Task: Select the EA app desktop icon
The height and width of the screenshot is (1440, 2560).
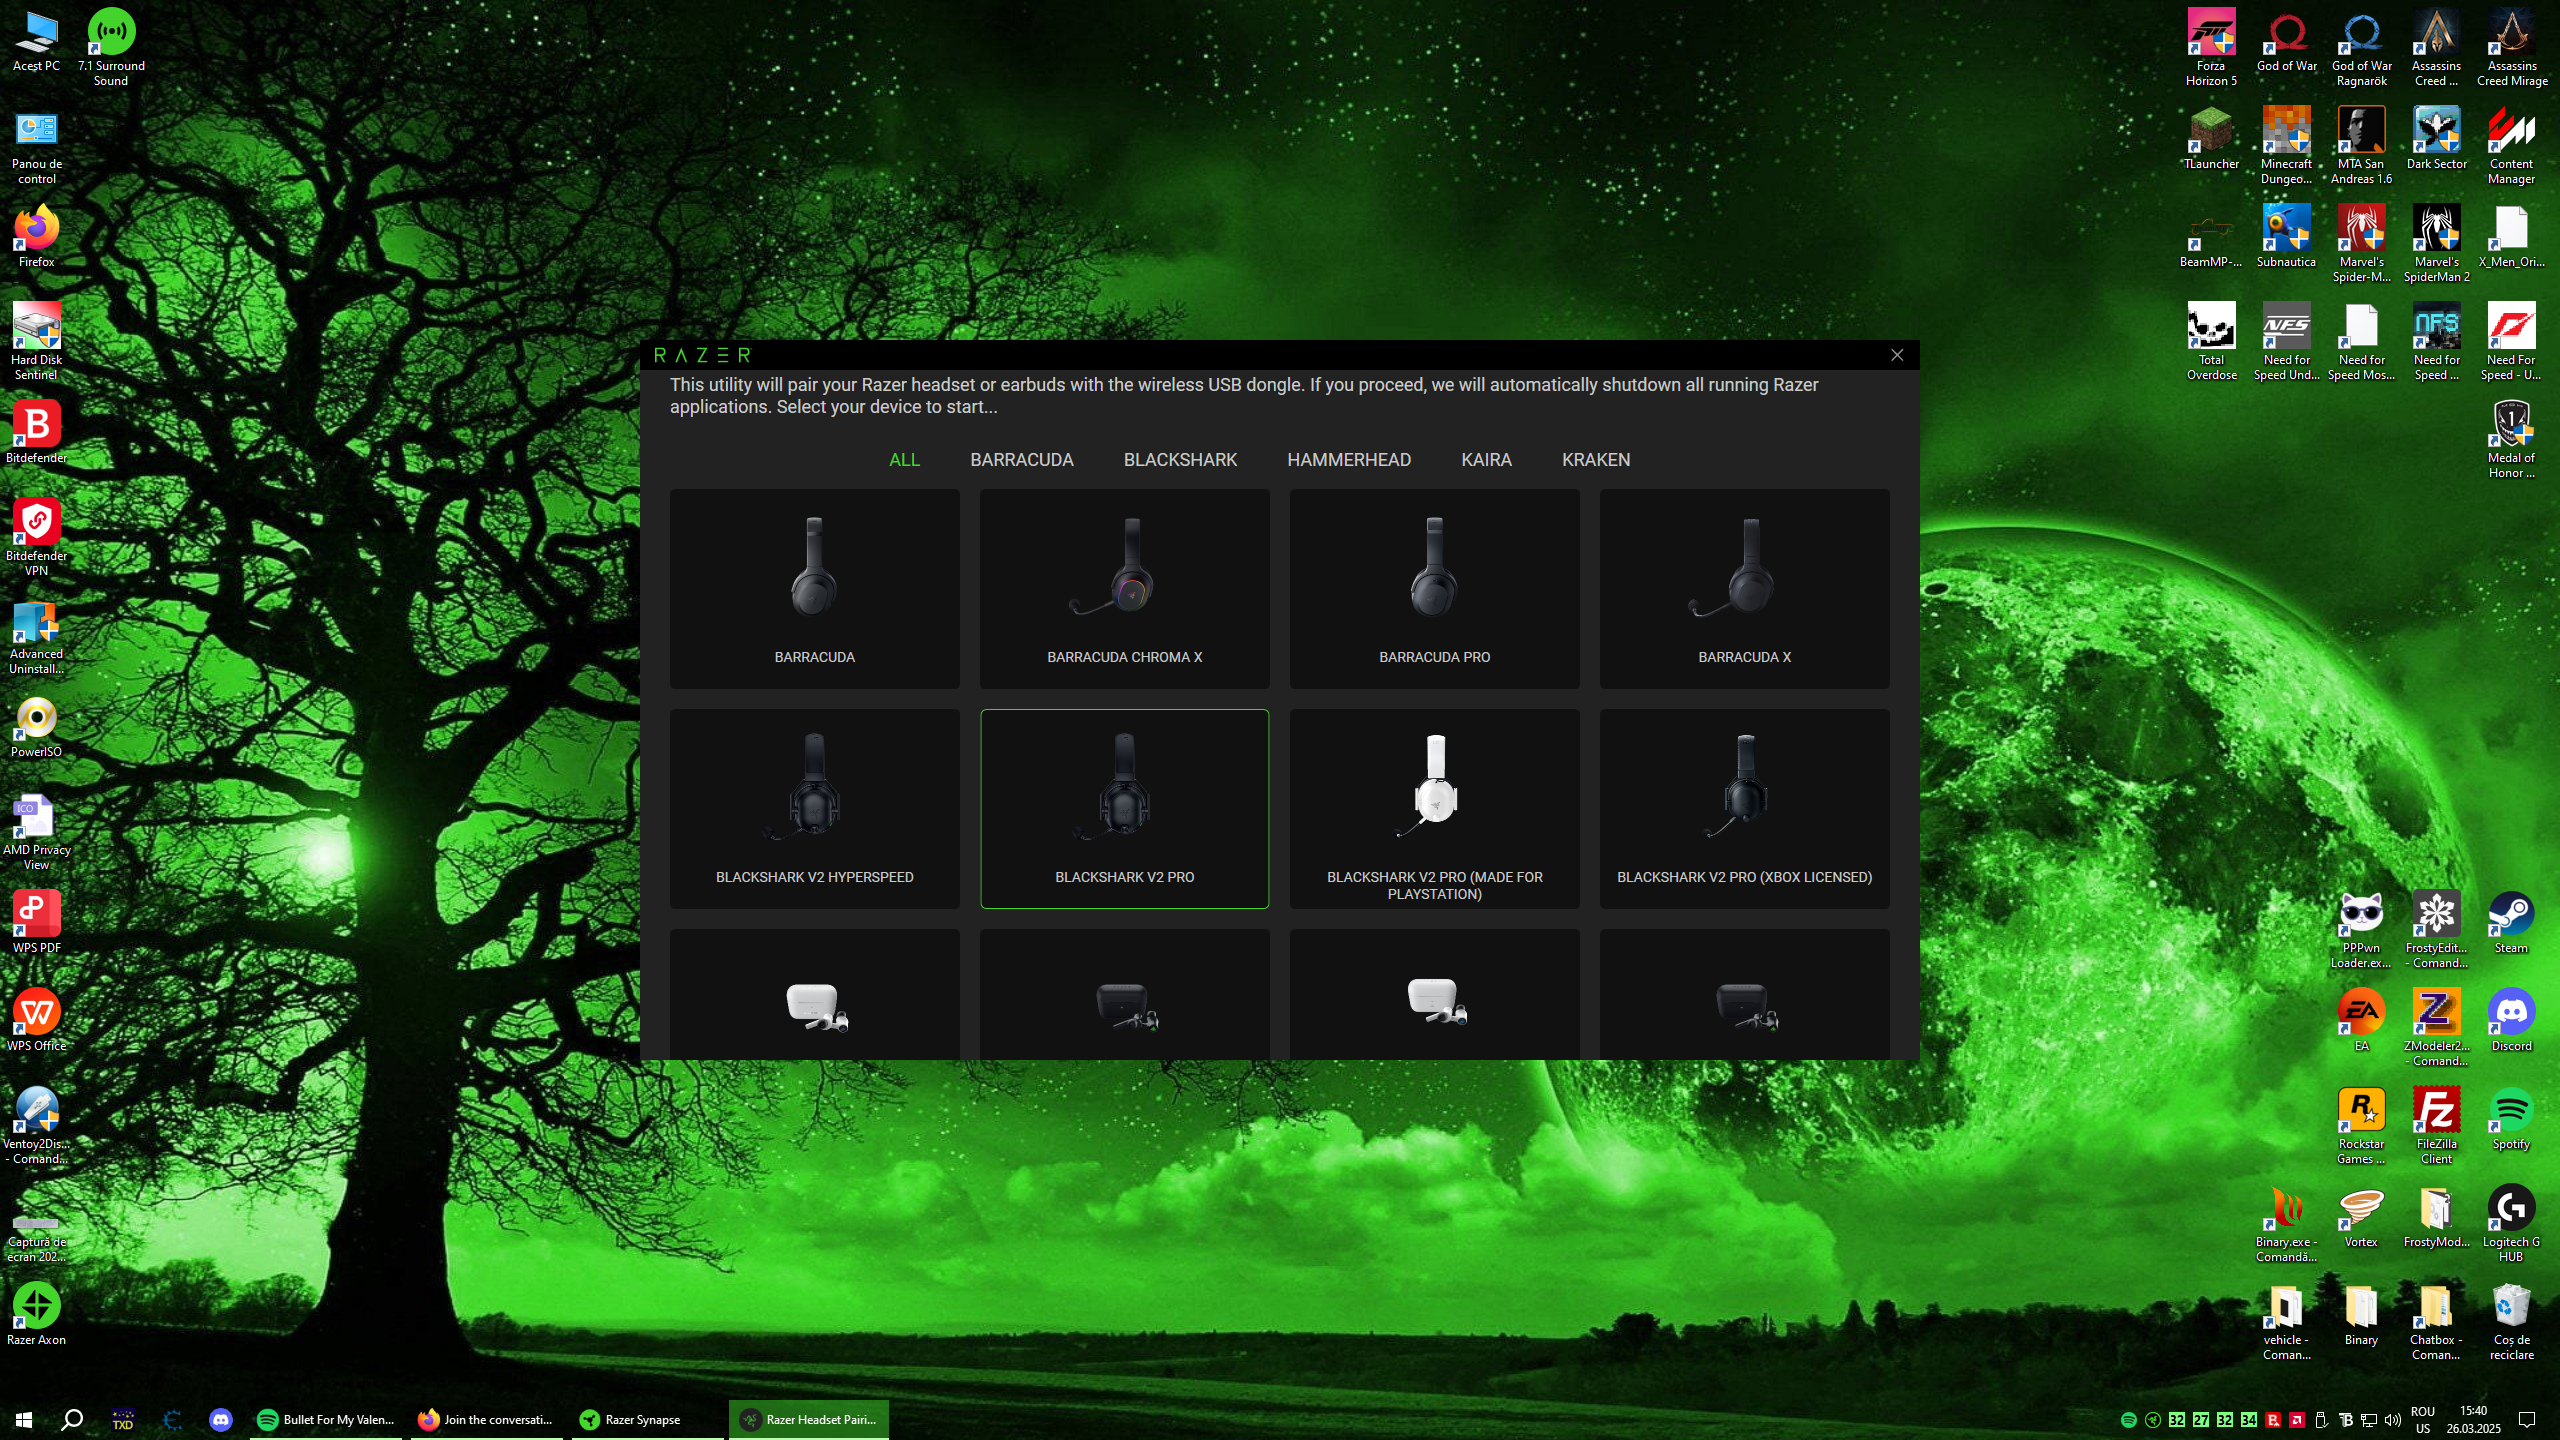Action: point(2361,1020)
